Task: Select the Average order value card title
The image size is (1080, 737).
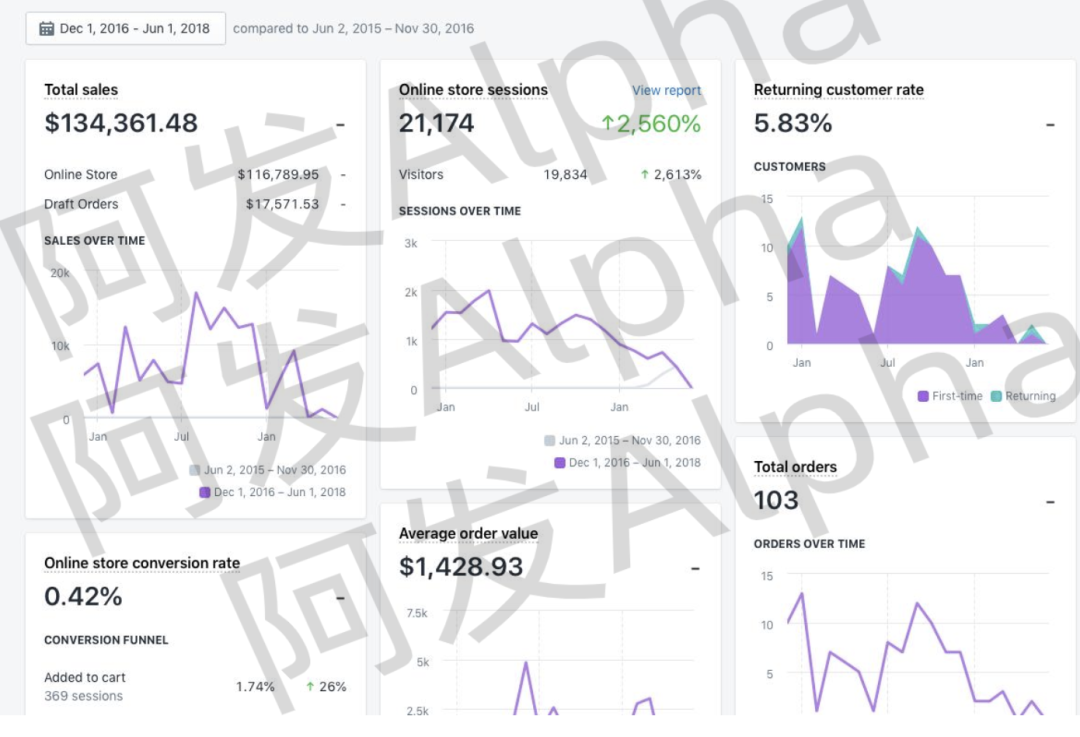Action: click(x=468, y=534)
